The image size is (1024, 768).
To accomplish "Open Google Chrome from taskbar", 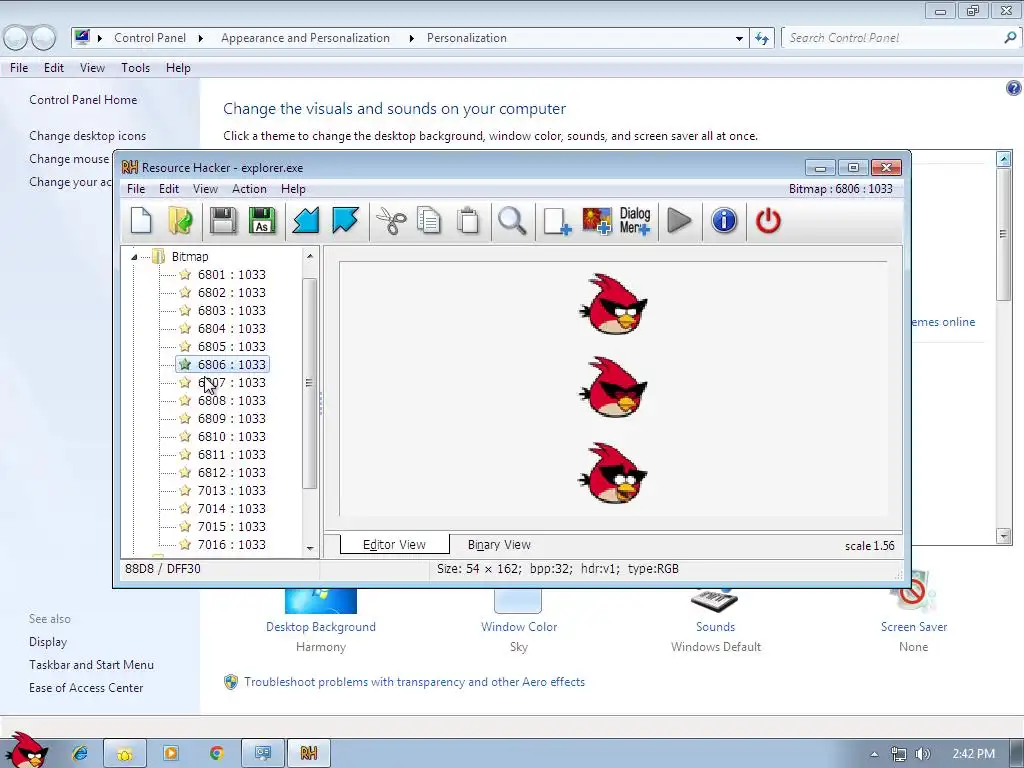I will click(216, 754).
